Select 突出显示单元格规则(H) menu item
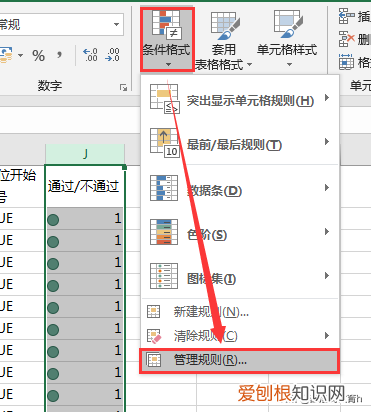Image resolution: width=371 pixels, height=412 pixels. pos(240,99)
